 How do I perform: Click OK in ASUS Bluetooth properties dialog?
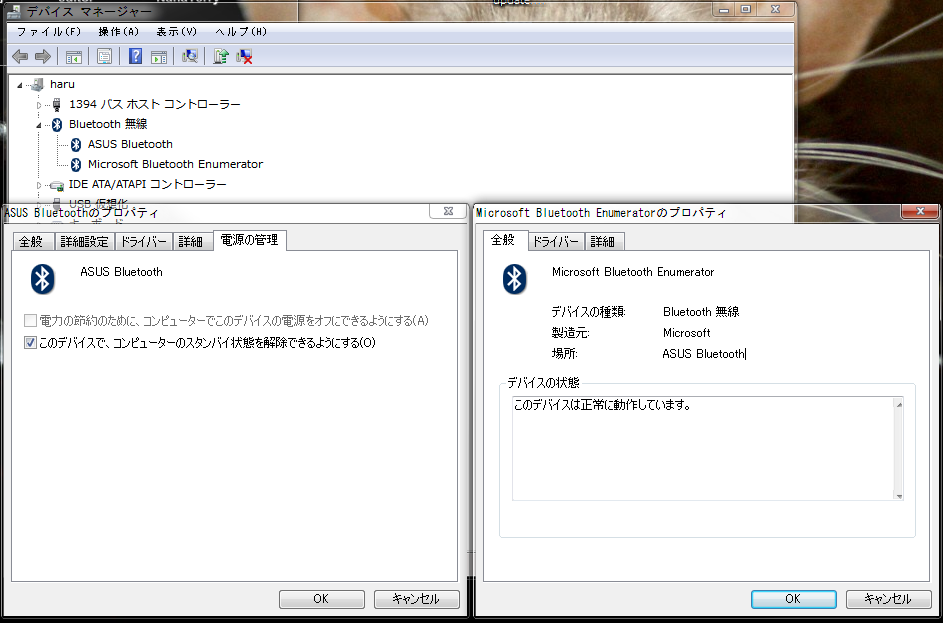pos(321,599)
